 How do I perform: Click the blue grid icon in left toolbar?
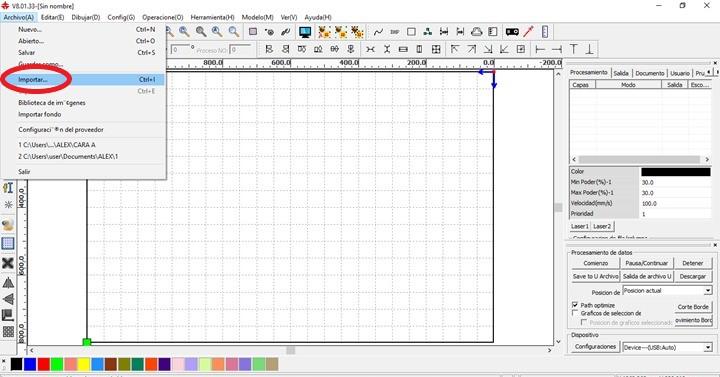coord(8,243)
